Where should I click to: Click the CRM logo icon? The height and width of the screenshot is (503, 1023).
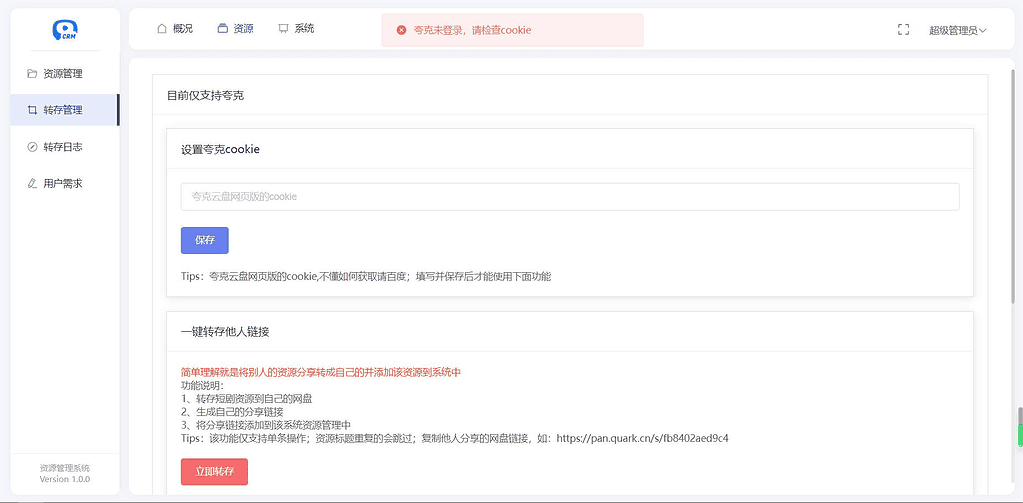(65, 29)
